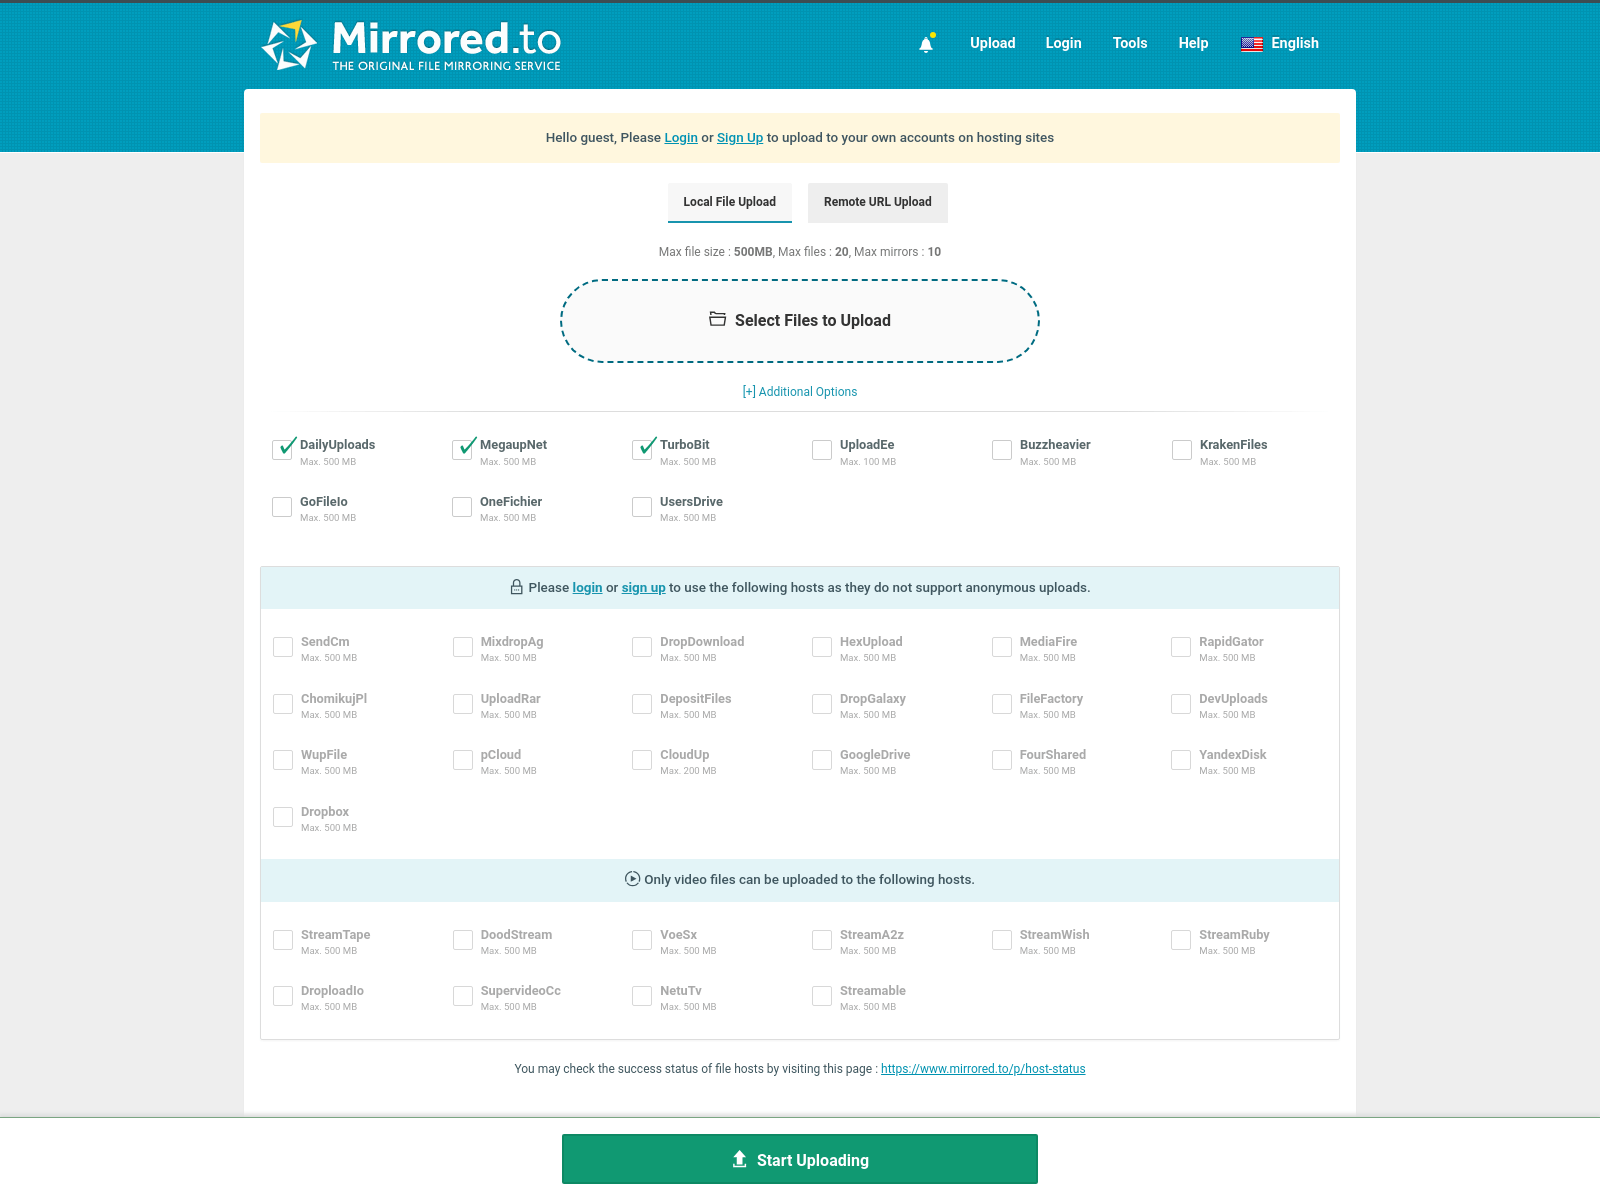
Task: Switch to the Local File Upload tab
Action: pos(730,202)
